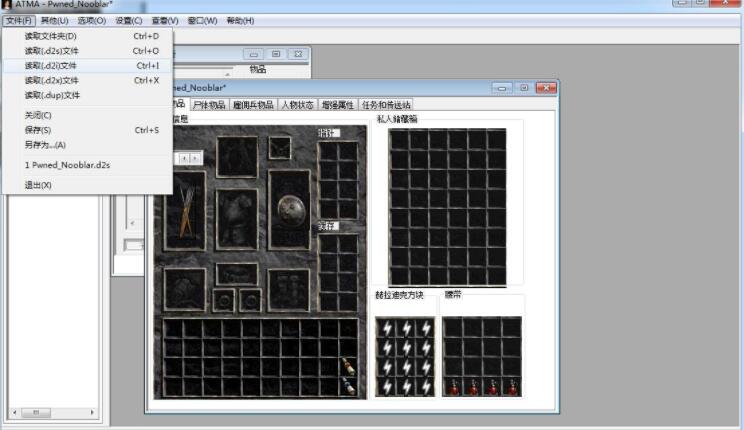Maximize the back window showing the 物品 column
This screenshot has width=744, height=430.
point(276,54)
